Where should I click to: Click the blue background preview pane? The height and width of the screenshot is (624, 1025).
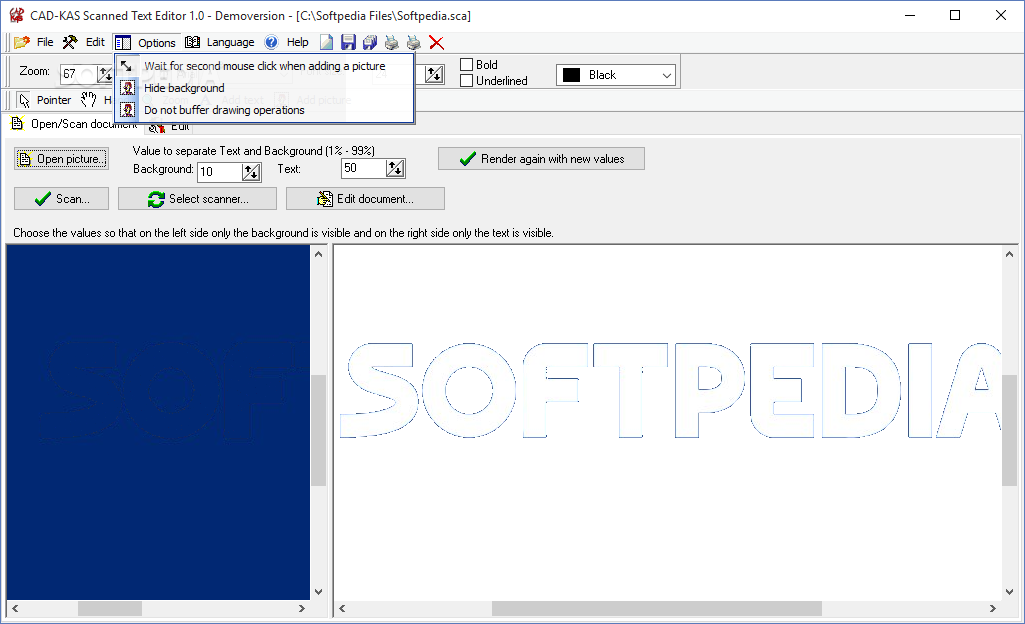(x=158, y=423)
